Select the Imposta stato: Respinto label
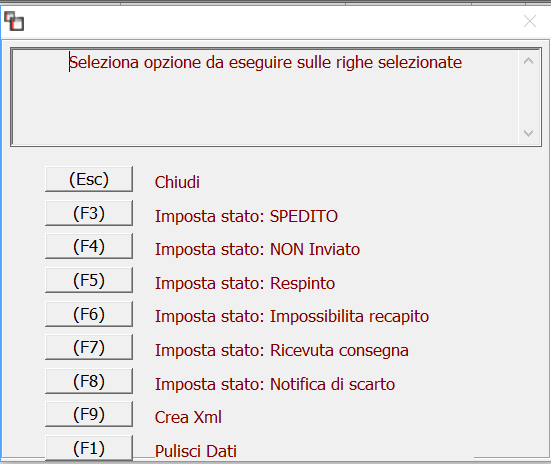Viewport: 551px width, 464px height. (x=245, y=283)
